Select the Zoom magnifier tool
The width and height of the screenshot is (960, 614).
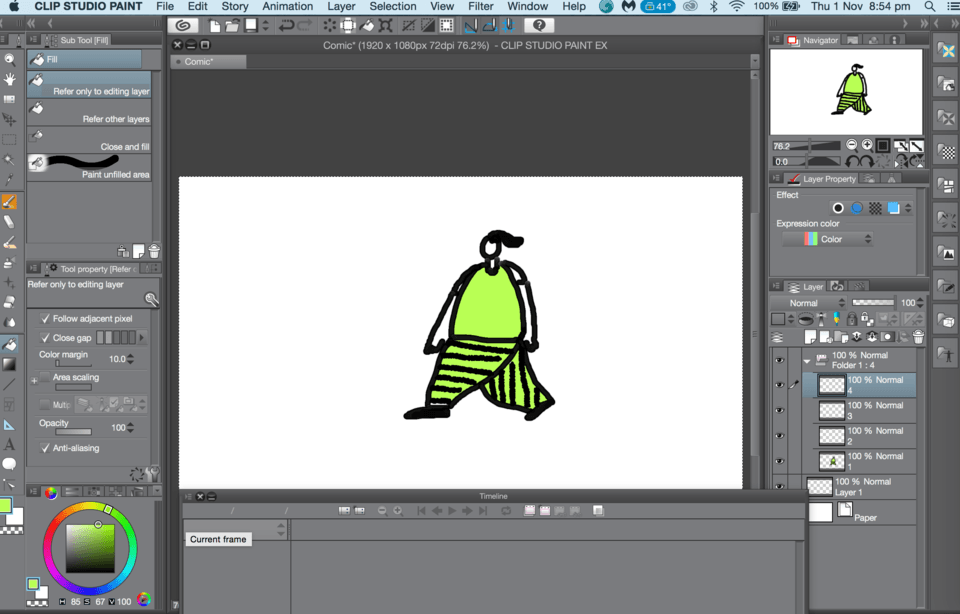point(9,58)
